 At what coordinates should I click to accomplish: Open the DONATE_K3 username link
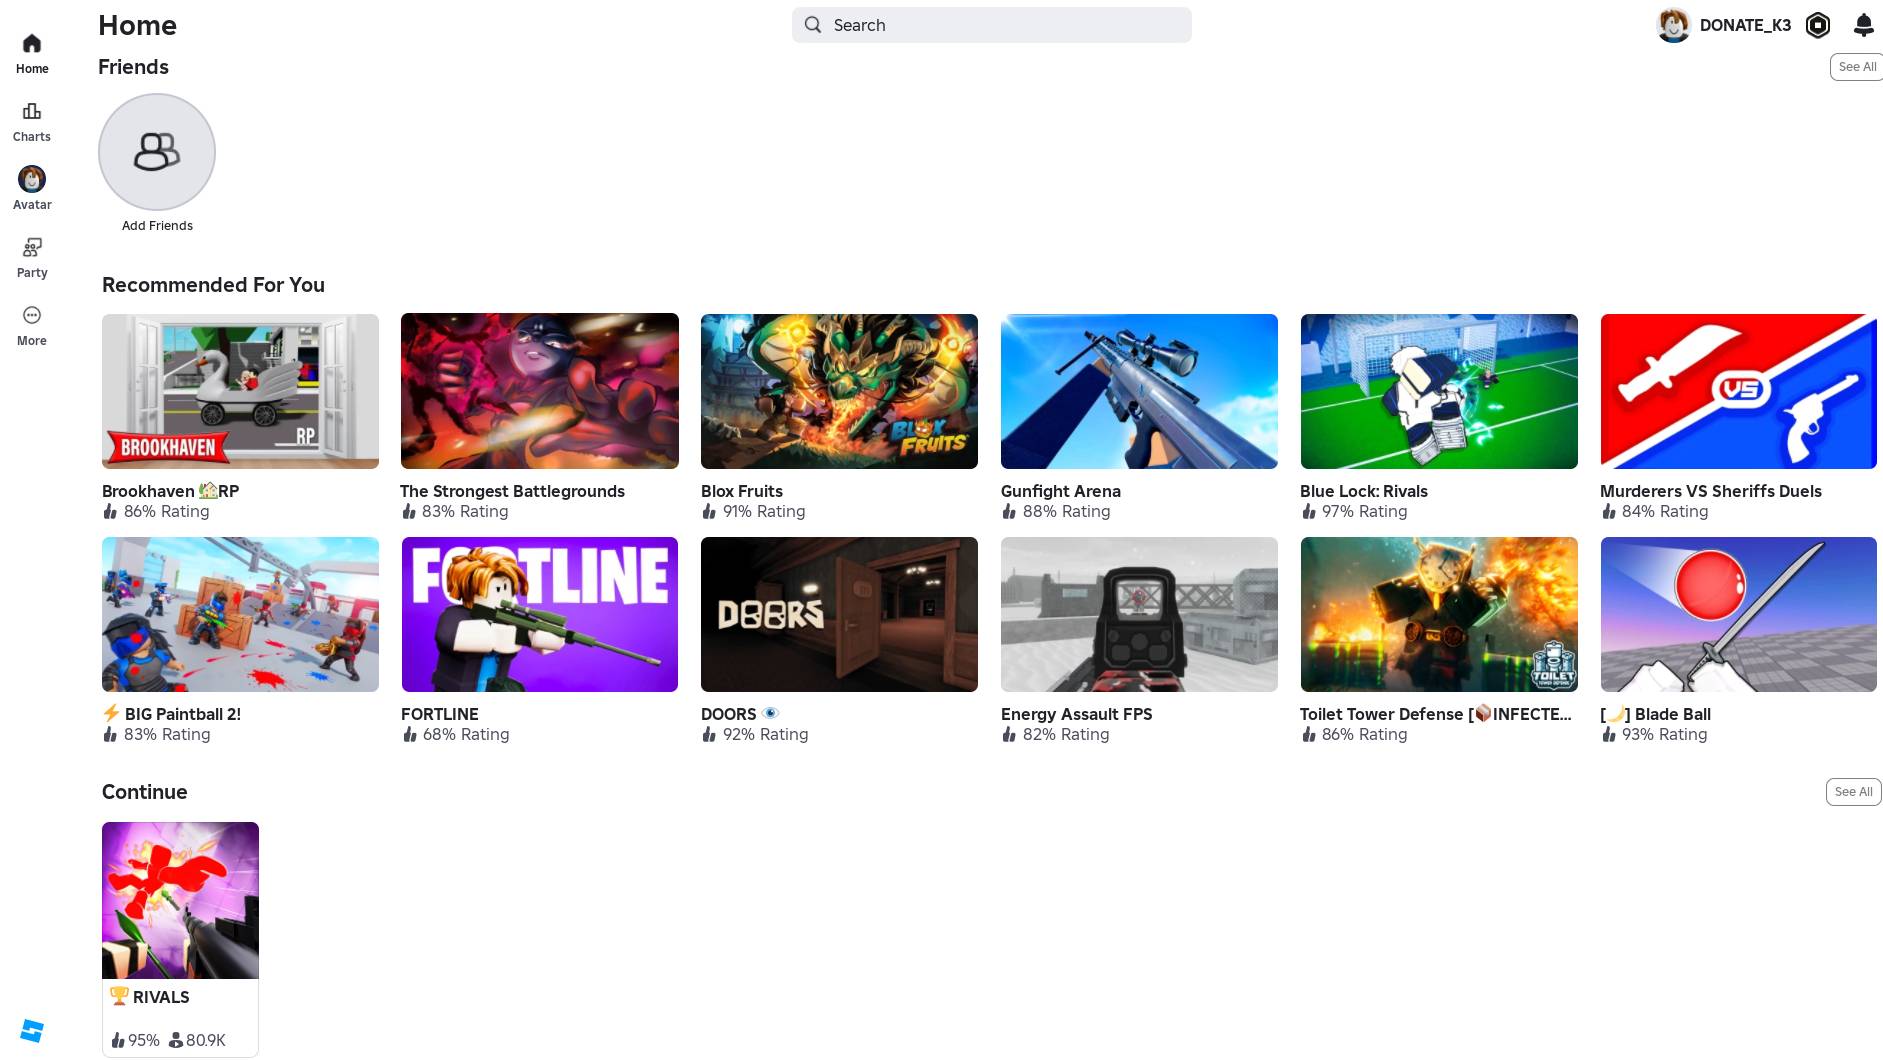point(1745,25)
